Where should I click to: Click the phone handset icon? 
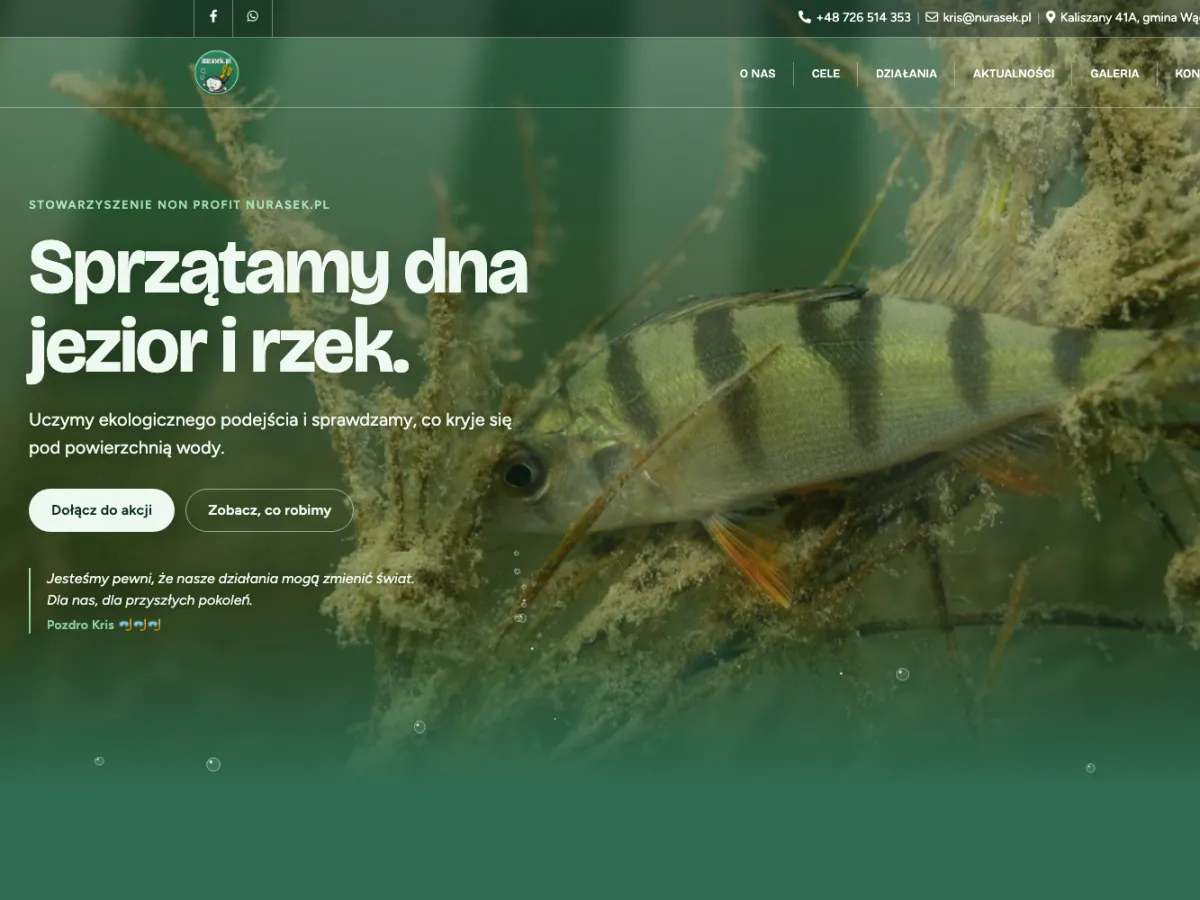[x=805, y=17]
